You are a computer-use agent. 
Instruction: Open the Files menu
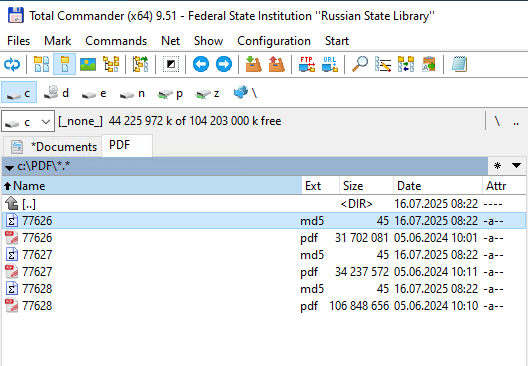coord(19,41)
